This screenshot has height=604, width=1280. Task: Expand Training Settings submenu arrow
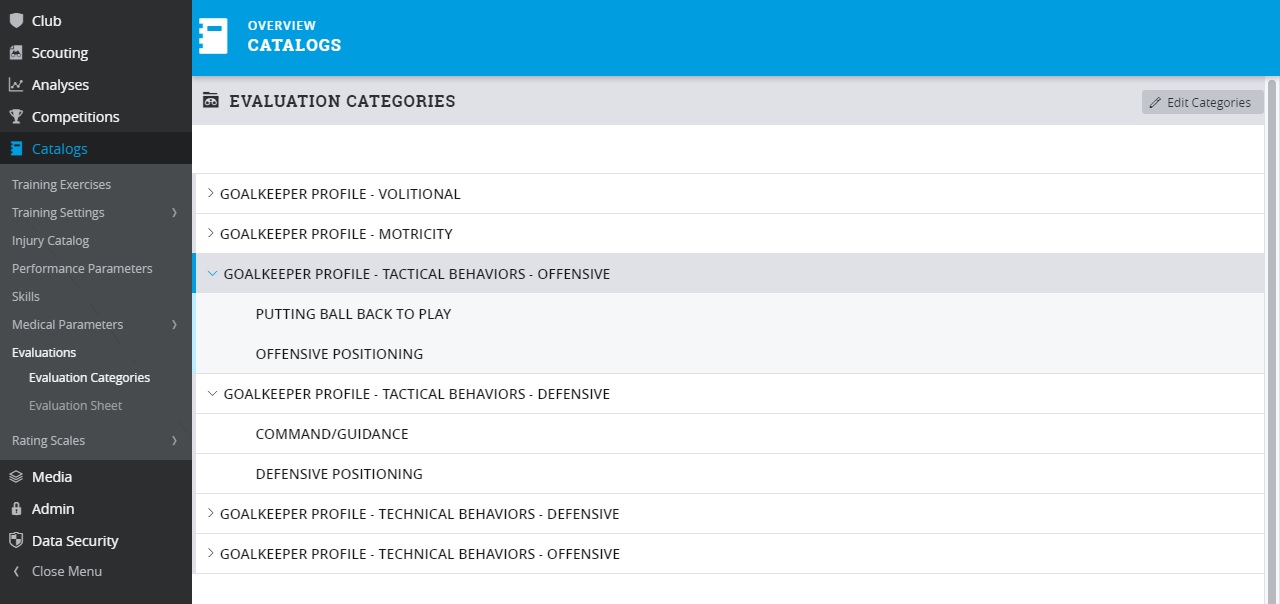point(174,213)
